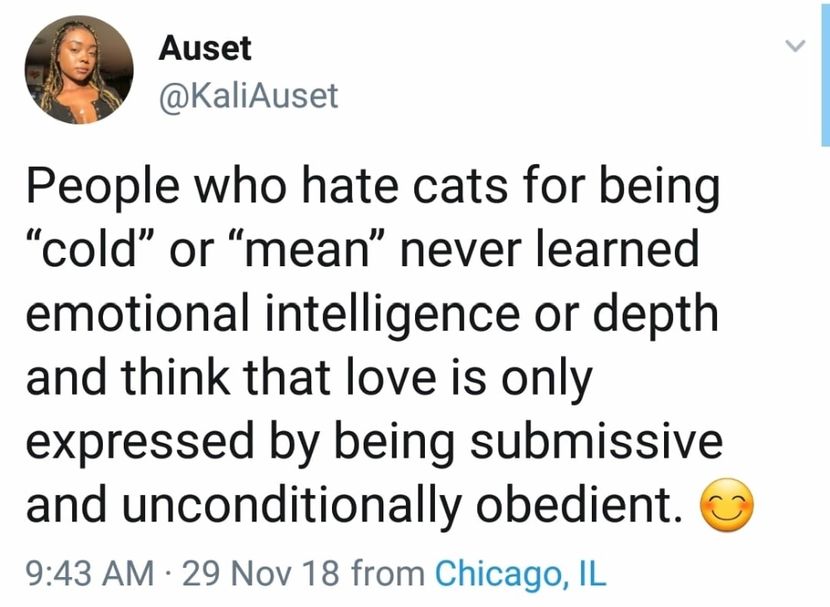
Task: Click the line "and think that love is only"
Action: pyautogui.click(x=309, y=379)
